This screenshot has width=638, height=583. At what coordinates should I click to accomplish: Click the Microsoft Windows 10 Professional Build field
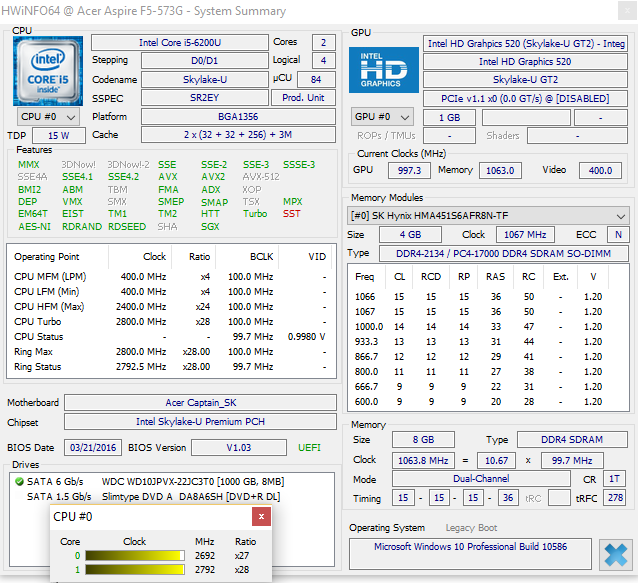click(x=470, y=554)
